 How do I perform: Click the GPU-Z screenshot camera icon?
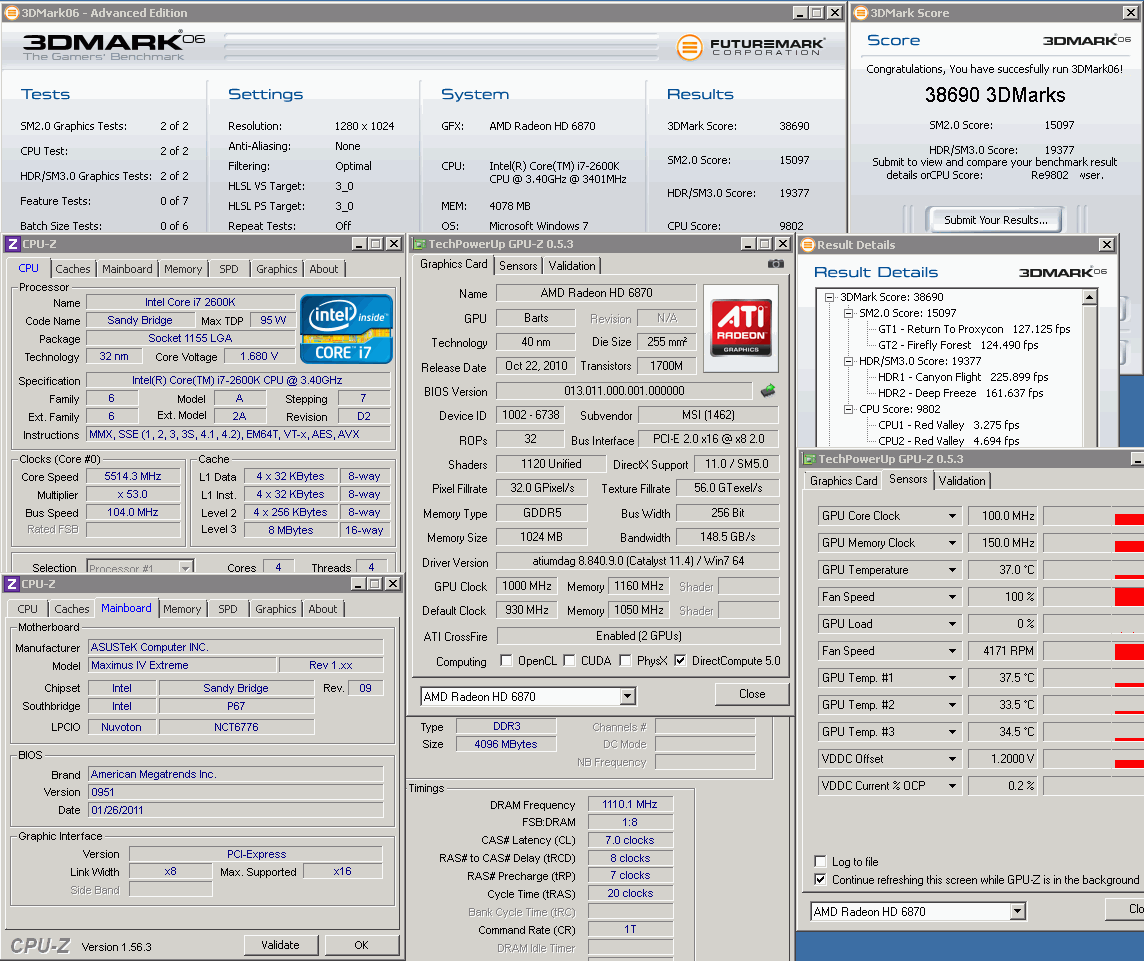tap(776, 264)
